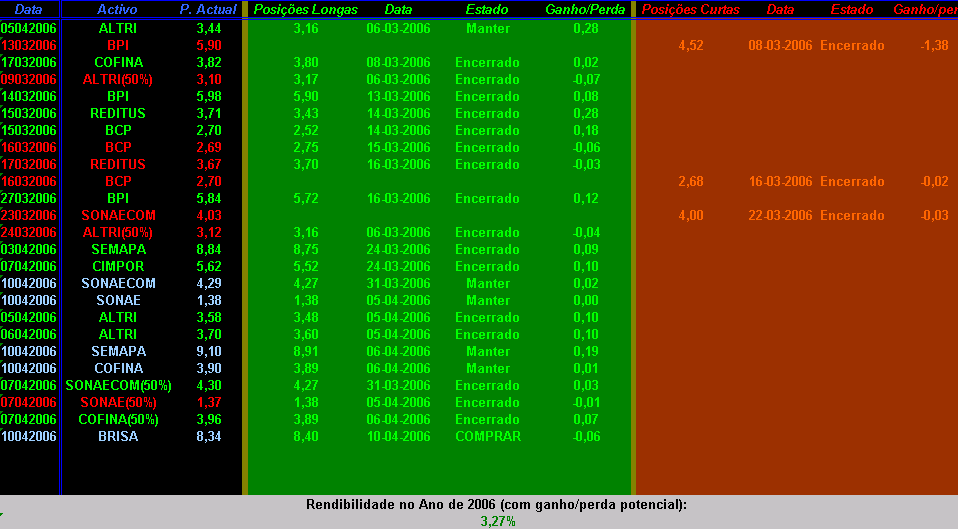Click the green 'Estado' header of long positions
Screen dimensions: 958x529
[487, 9]
